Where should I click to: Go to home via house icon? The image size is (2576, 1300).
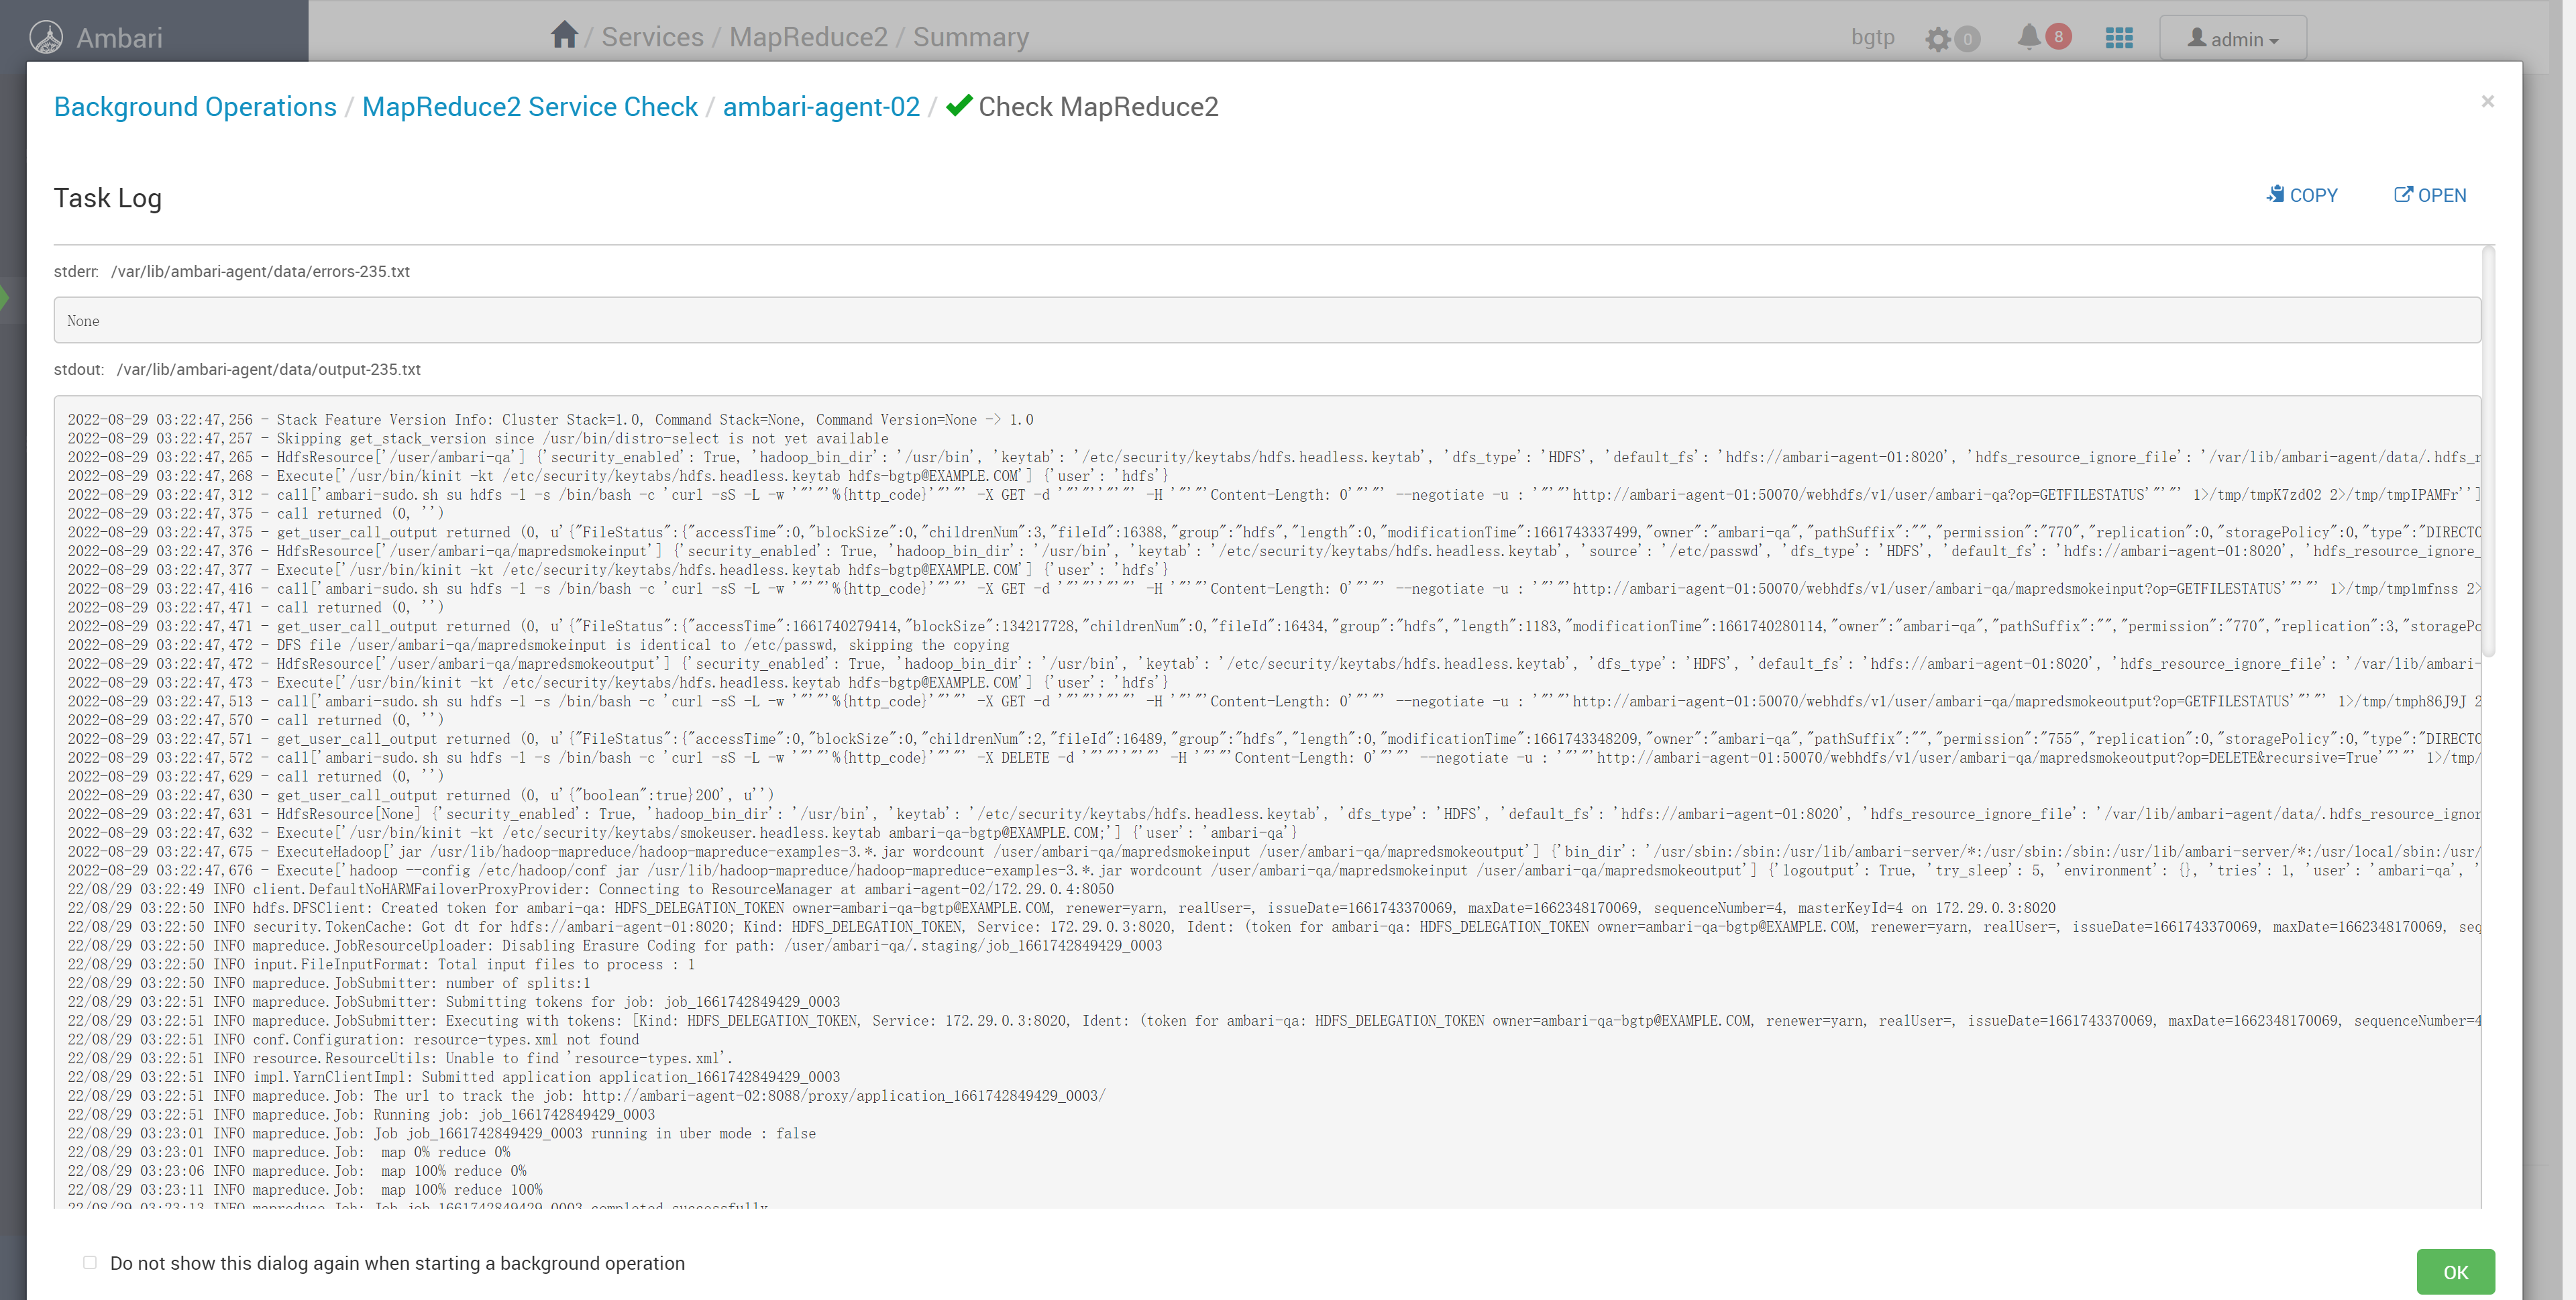pos(564,35)
